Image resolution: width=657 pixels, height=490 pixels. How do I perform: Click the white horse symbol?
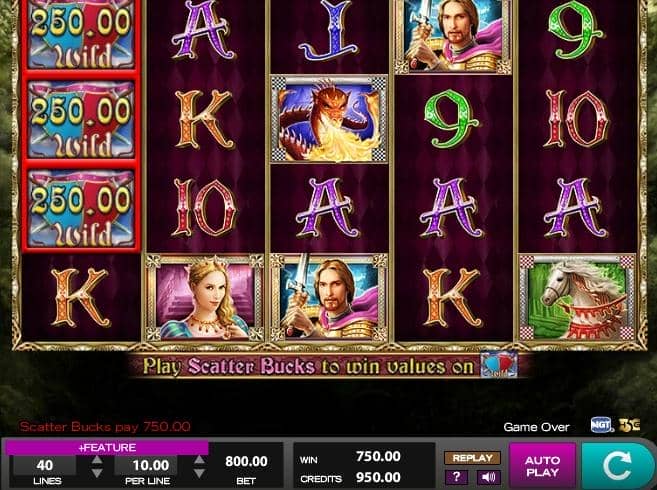(x=577, y=297)
